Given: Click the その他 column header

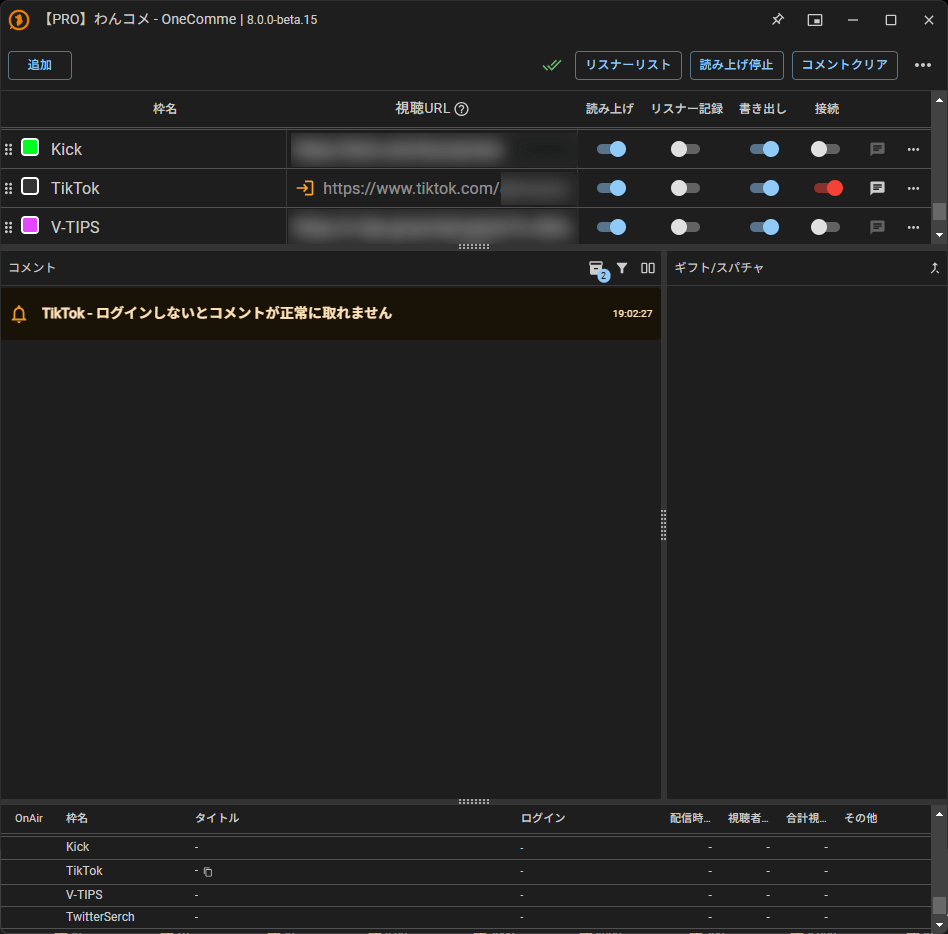Looking at the screenshot, I should pos(860,818).
